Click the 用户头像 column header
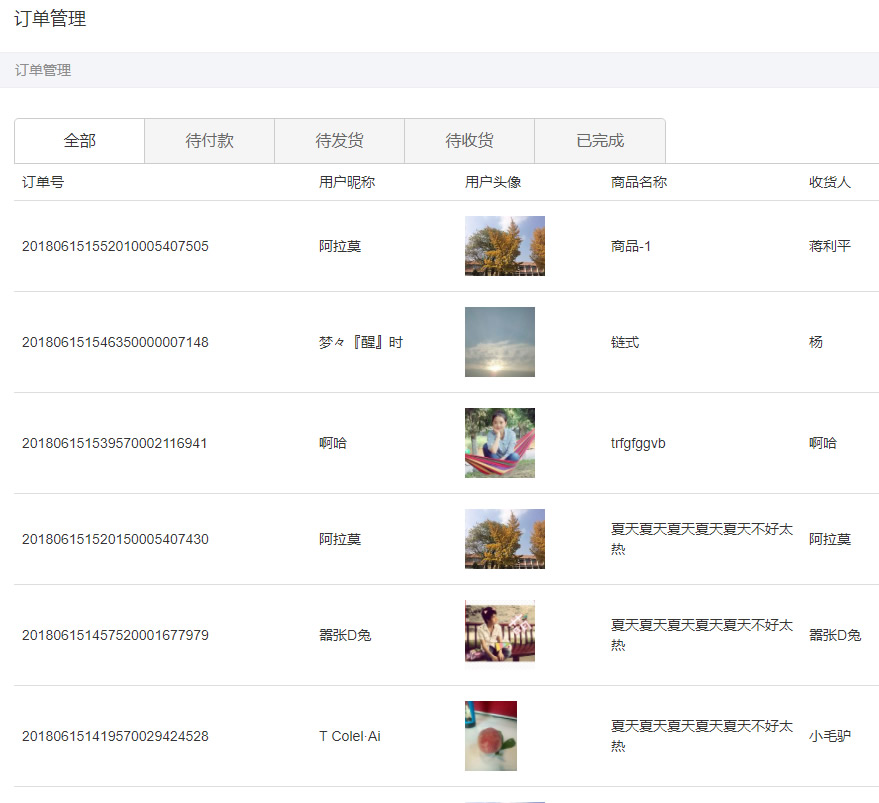The image size is (879, 803). coord(493,182)
